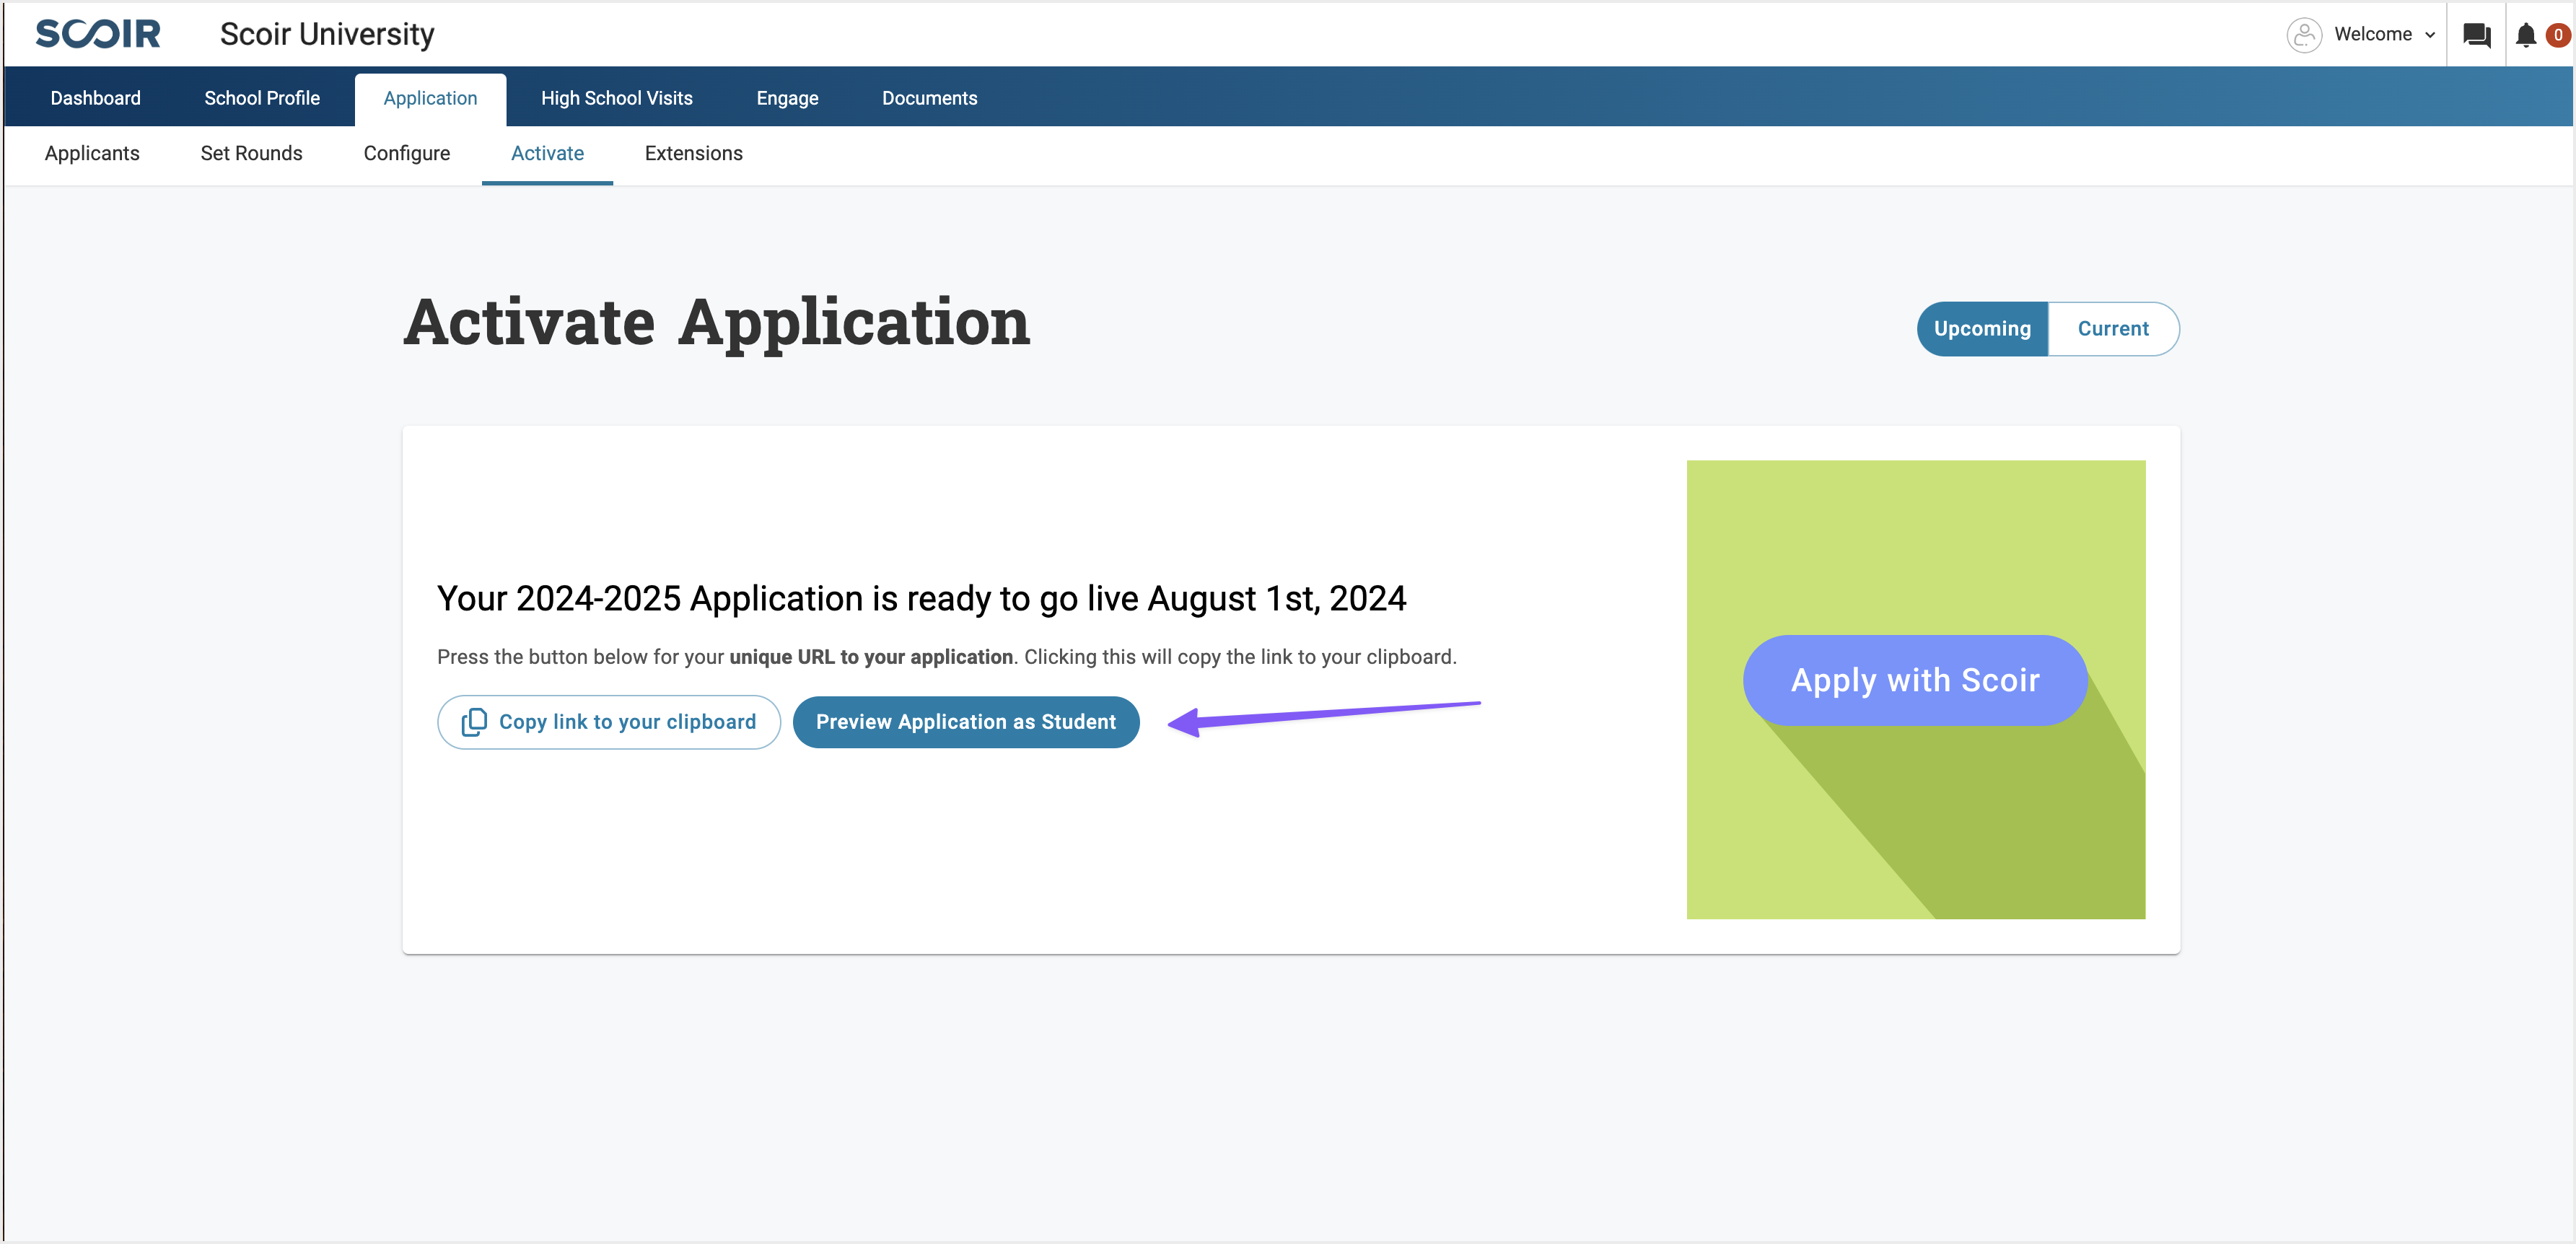
Task: Click the Apply with Scoir button image
Action: tap(1914, 680)
